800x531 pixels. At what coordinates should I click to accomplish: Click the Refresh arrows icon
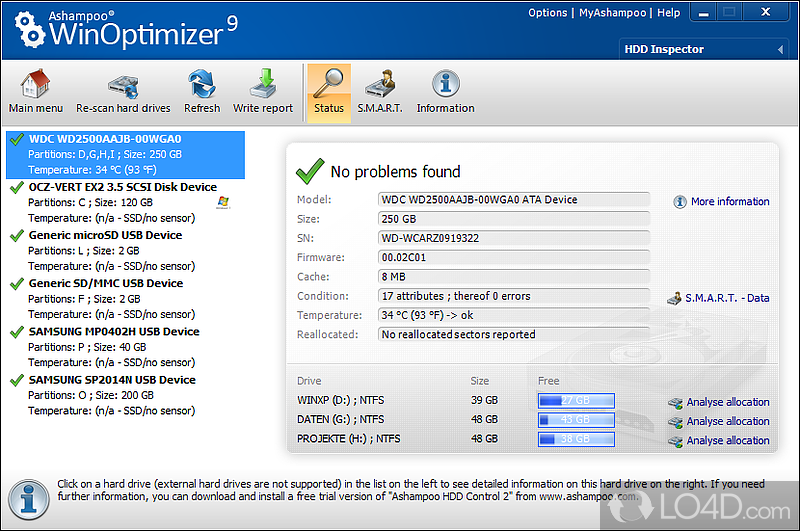coord(202,84)
